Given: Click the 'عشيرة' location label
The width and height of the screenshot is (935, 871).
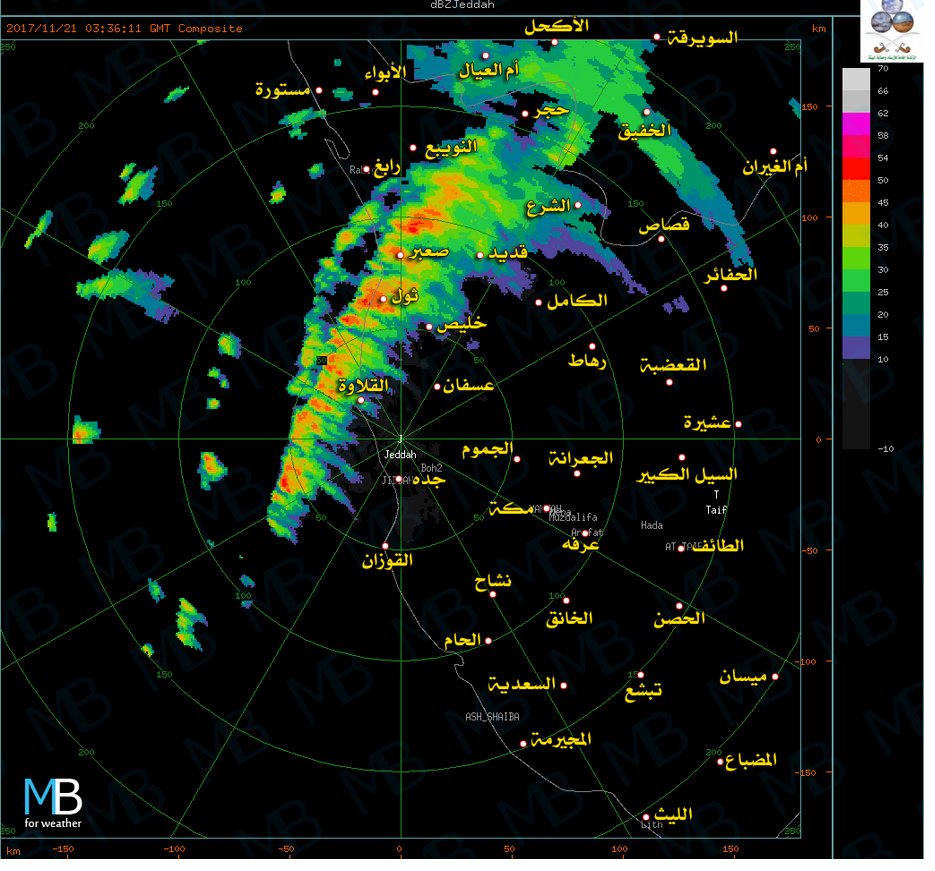Looking at the screenshot, I should click(x=707, y=423).
